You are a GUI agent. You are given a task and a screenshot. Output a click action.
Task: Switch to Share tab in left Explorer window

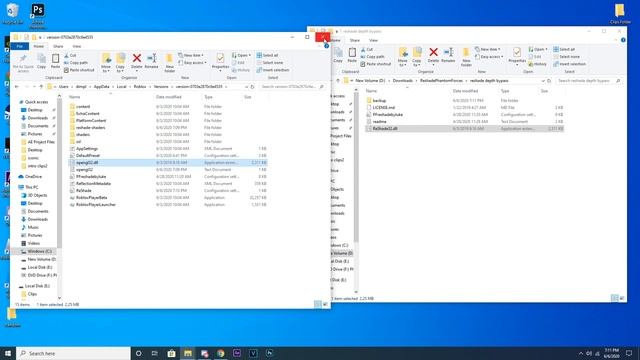(58, 46)
